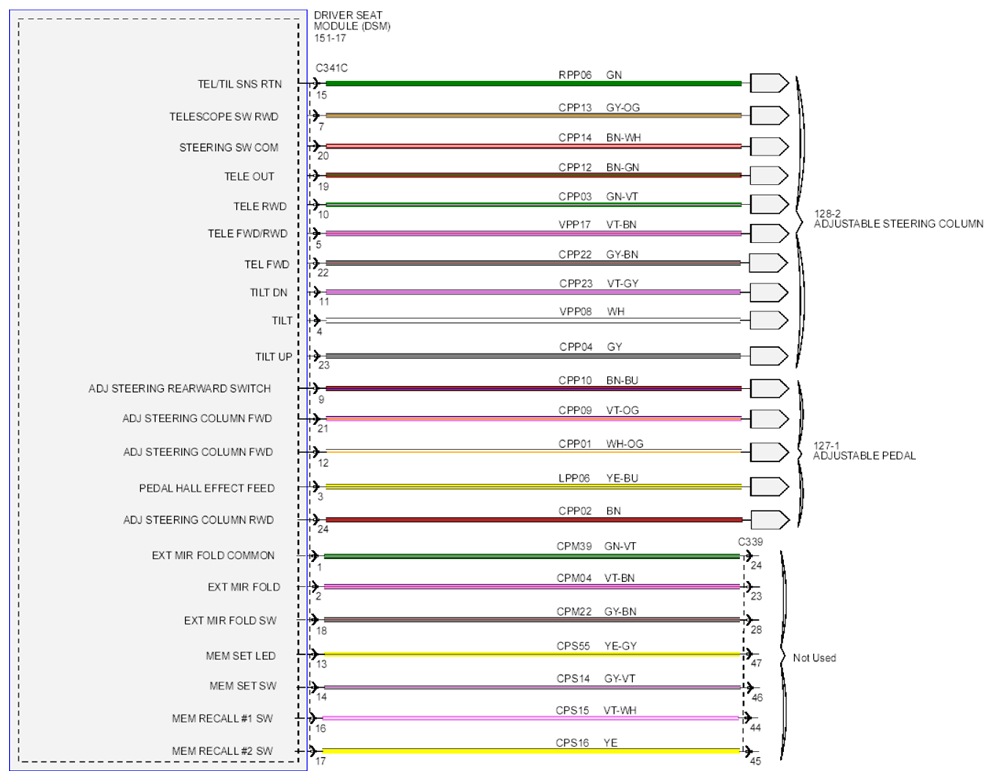Click the TEL FWD signal label

pos(267,265)
